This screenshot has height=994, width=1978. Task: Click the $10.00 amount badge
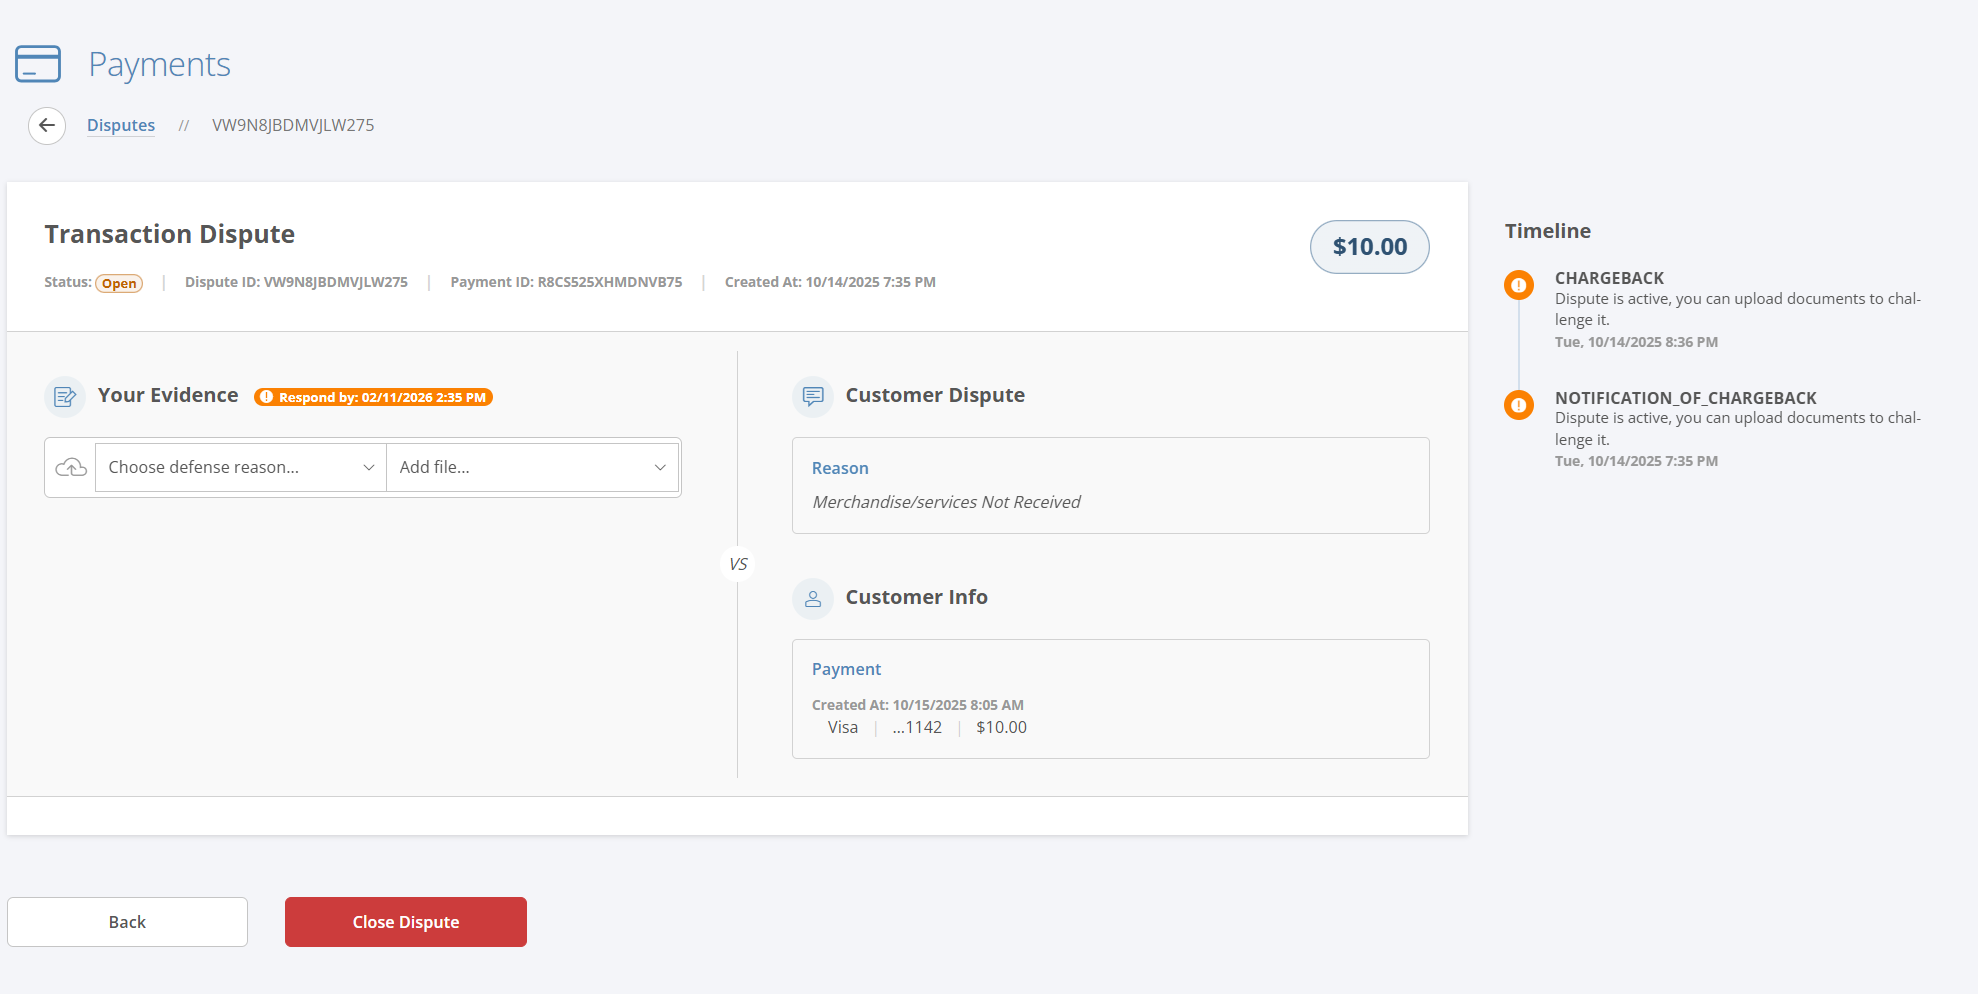coord(1370,247)
